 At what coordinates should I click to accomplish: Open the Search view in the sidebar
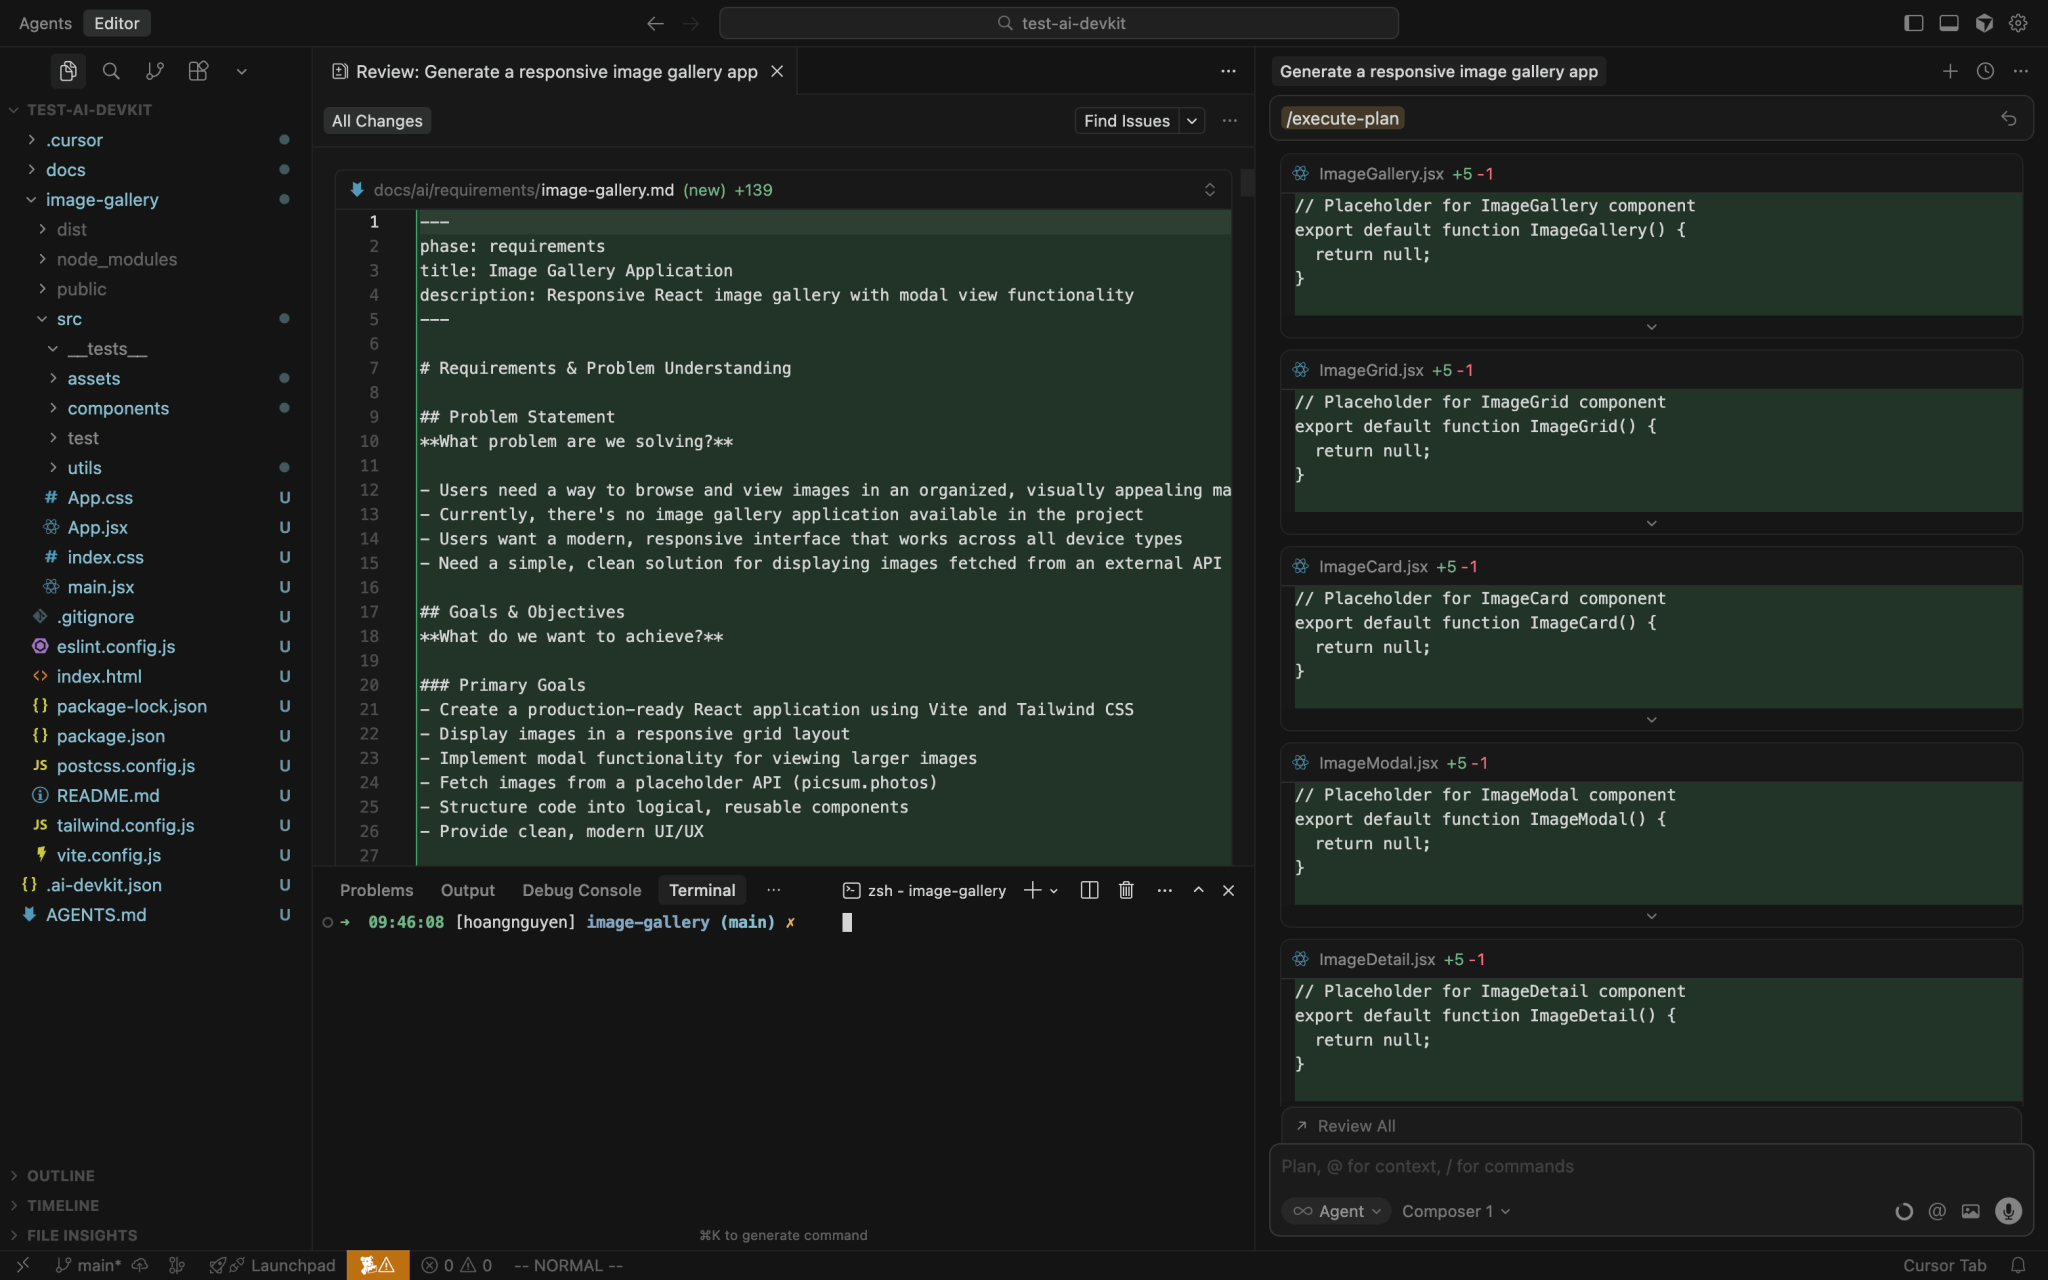pyautogui.click(x=110, y=71)
